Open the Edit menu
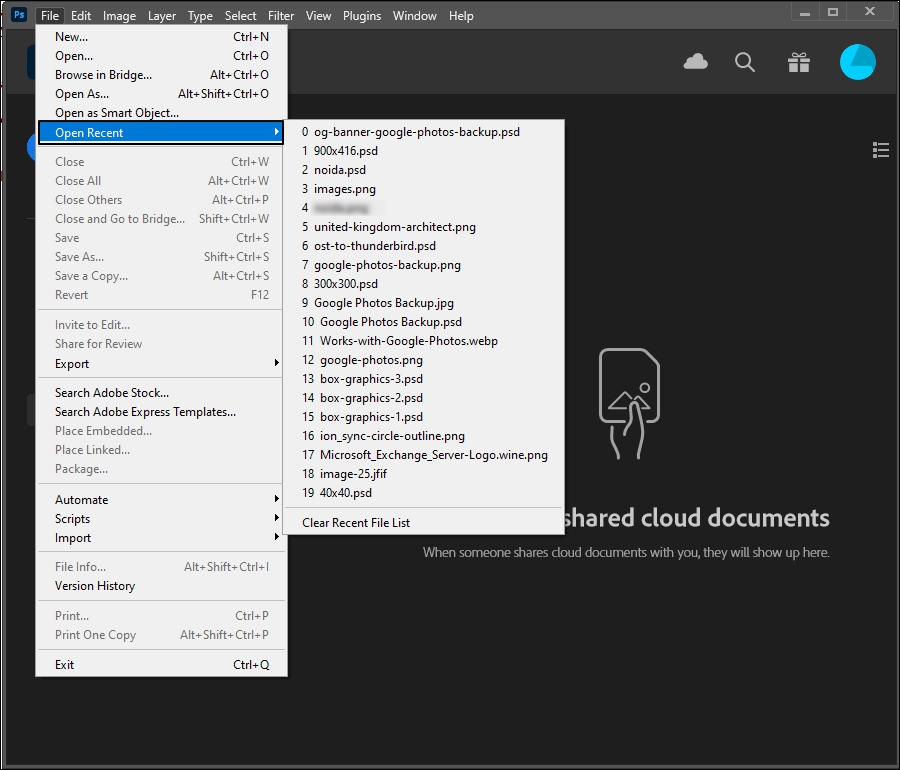This screenshot has width=900, height=770. pyautogui.click(x=81, y=15)
